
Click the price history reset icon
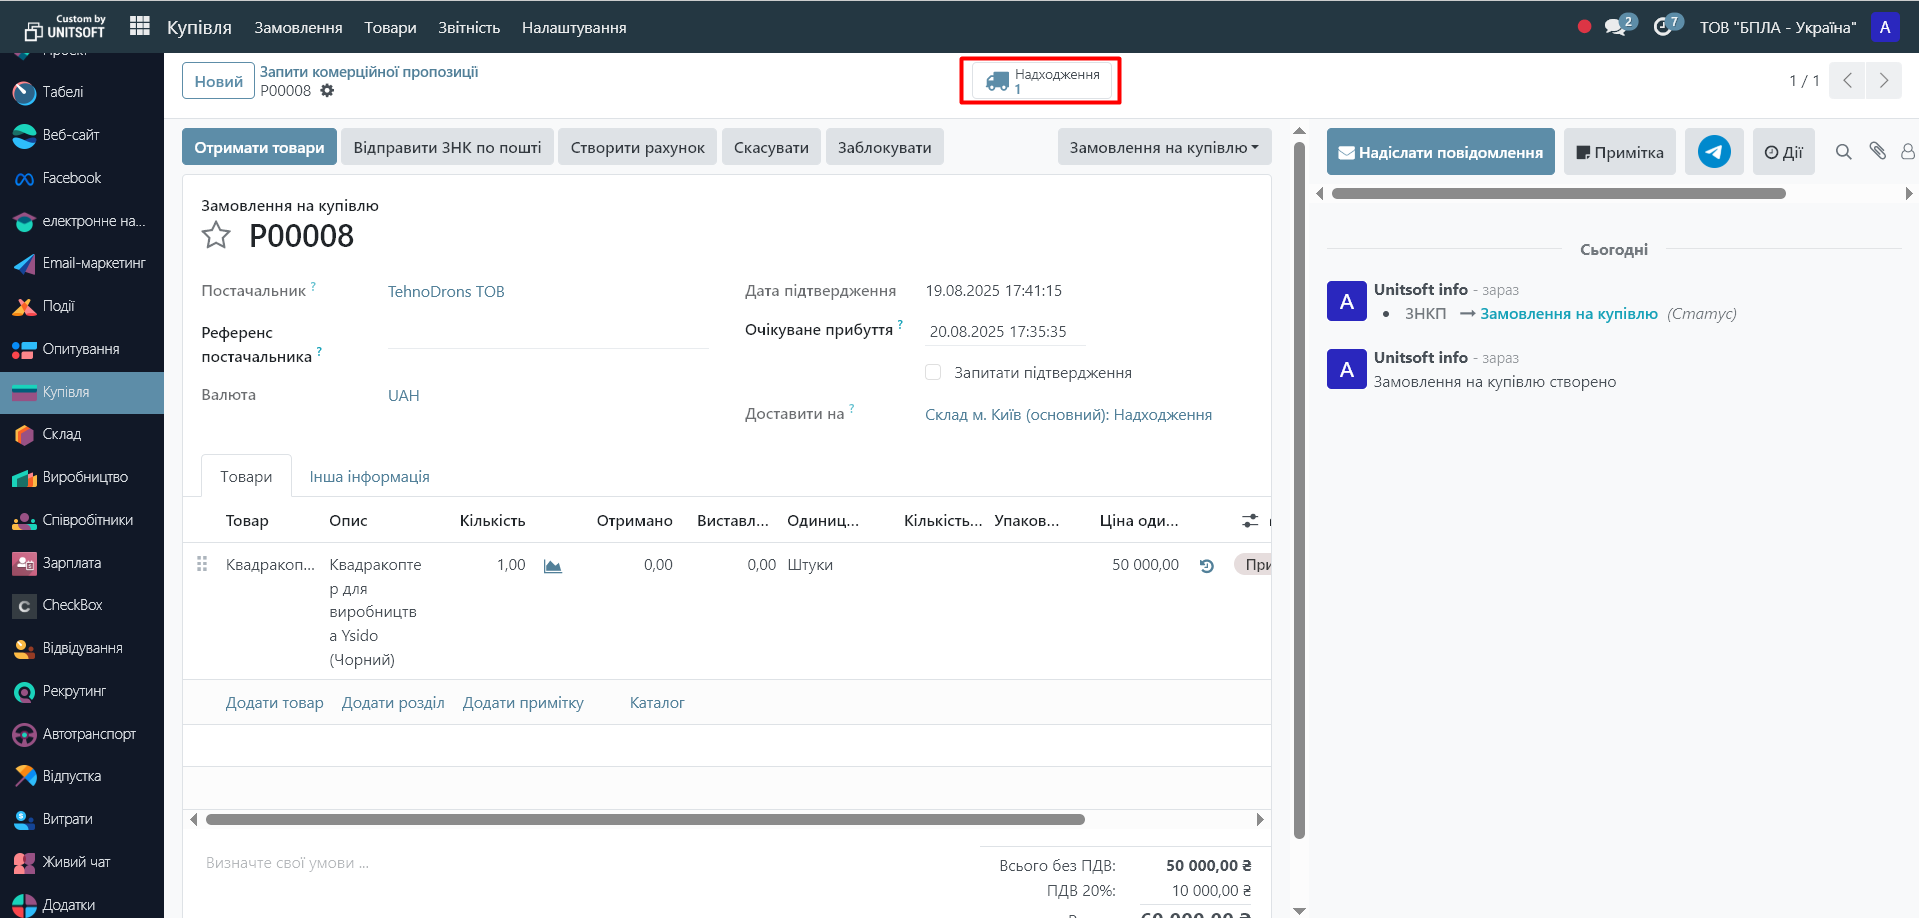click(x=1206, y=566)
